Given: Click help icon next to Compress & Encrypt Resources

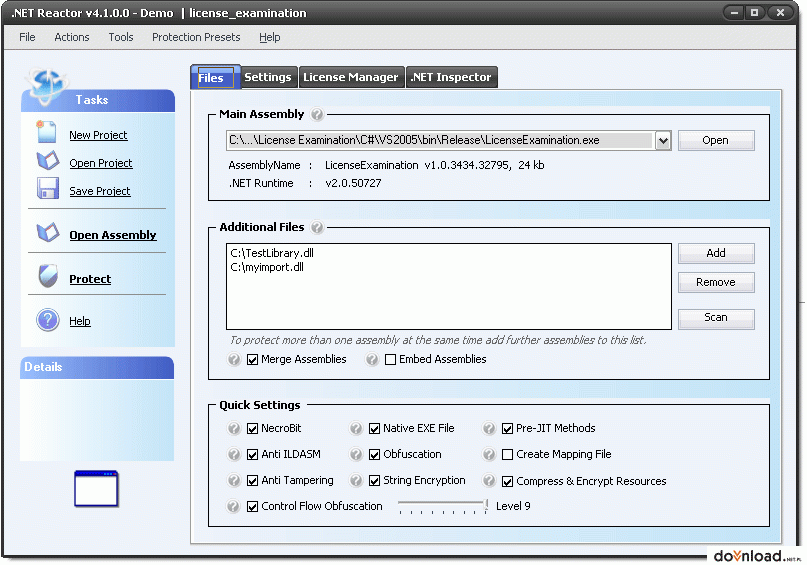Looking at the screenshot, I should point(489,481).
